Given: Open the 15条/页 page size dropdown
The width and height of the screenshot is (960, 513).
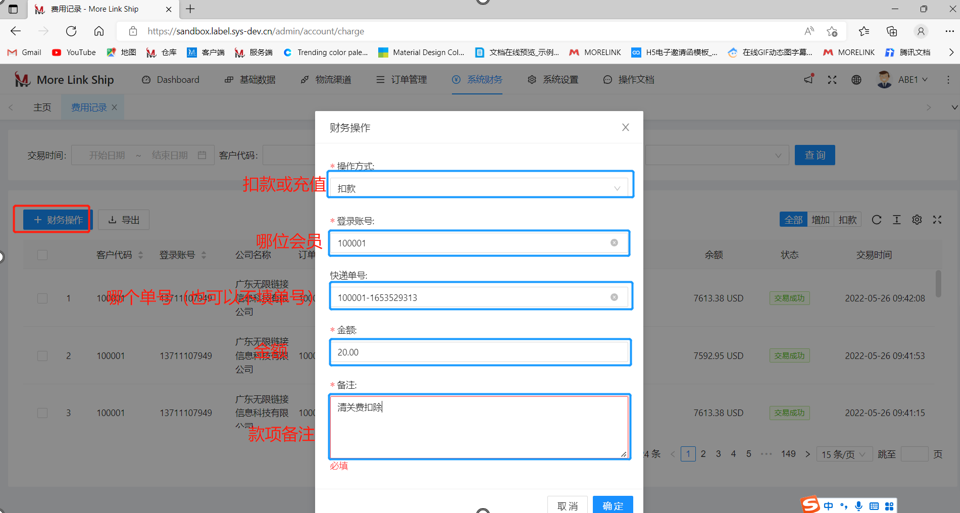Looking at the screenshot, I should point(843,454).
